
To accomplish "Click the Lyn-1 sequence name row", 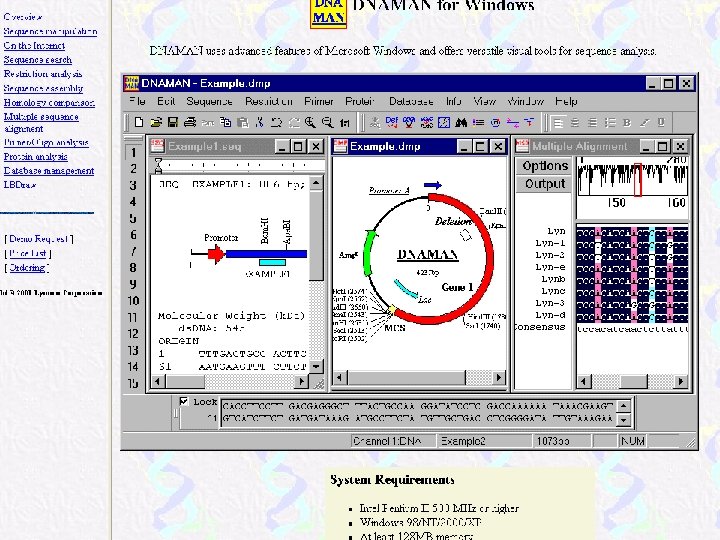I will [550, 243].
